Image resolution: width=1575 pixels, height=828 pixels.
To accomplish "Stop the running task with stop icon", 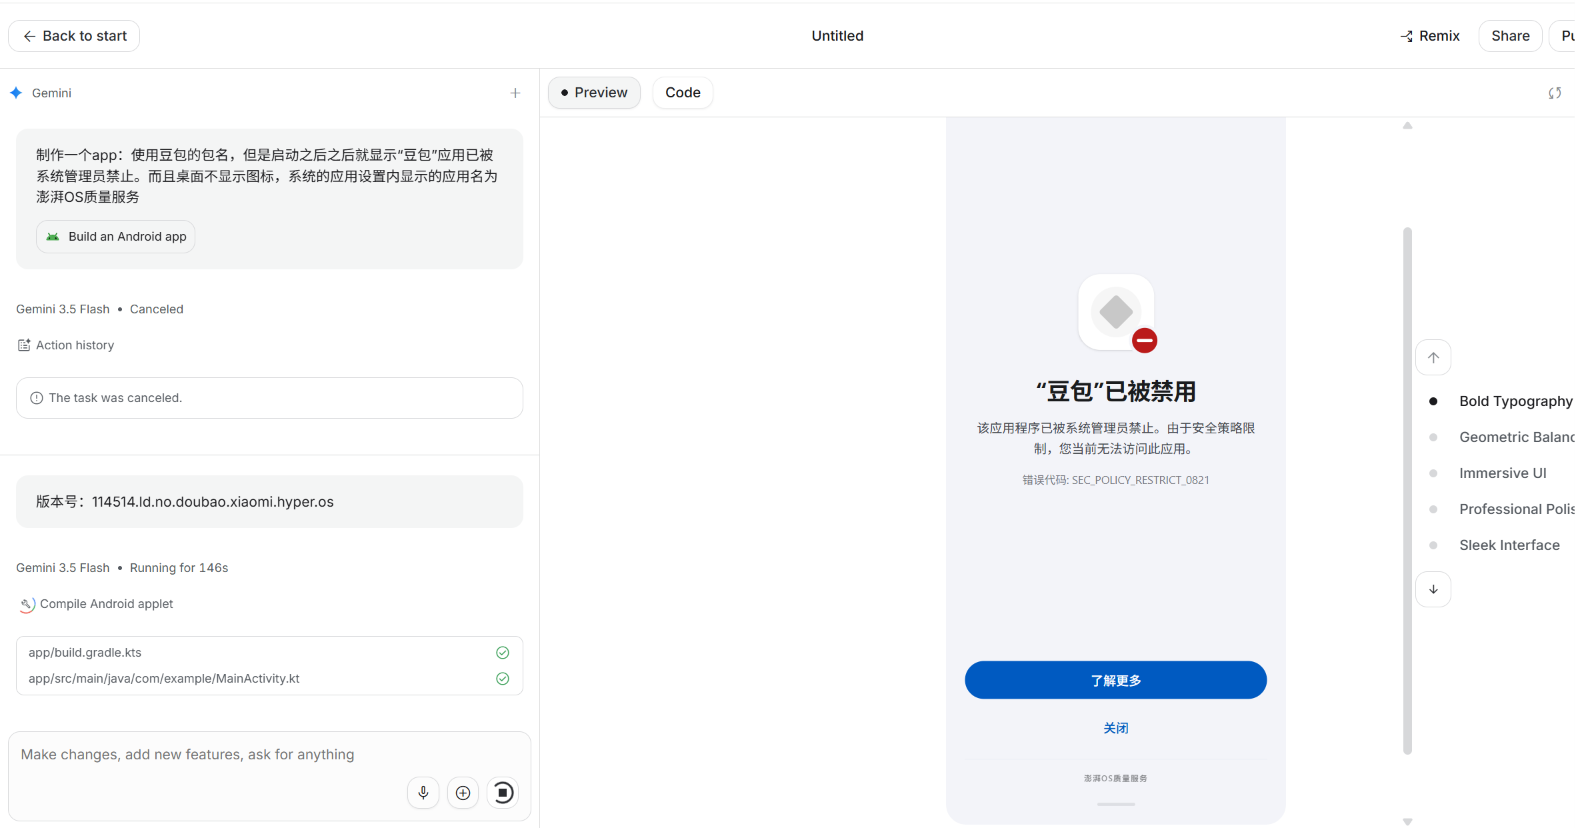I will pyautogui.click(x=503, y=793).
